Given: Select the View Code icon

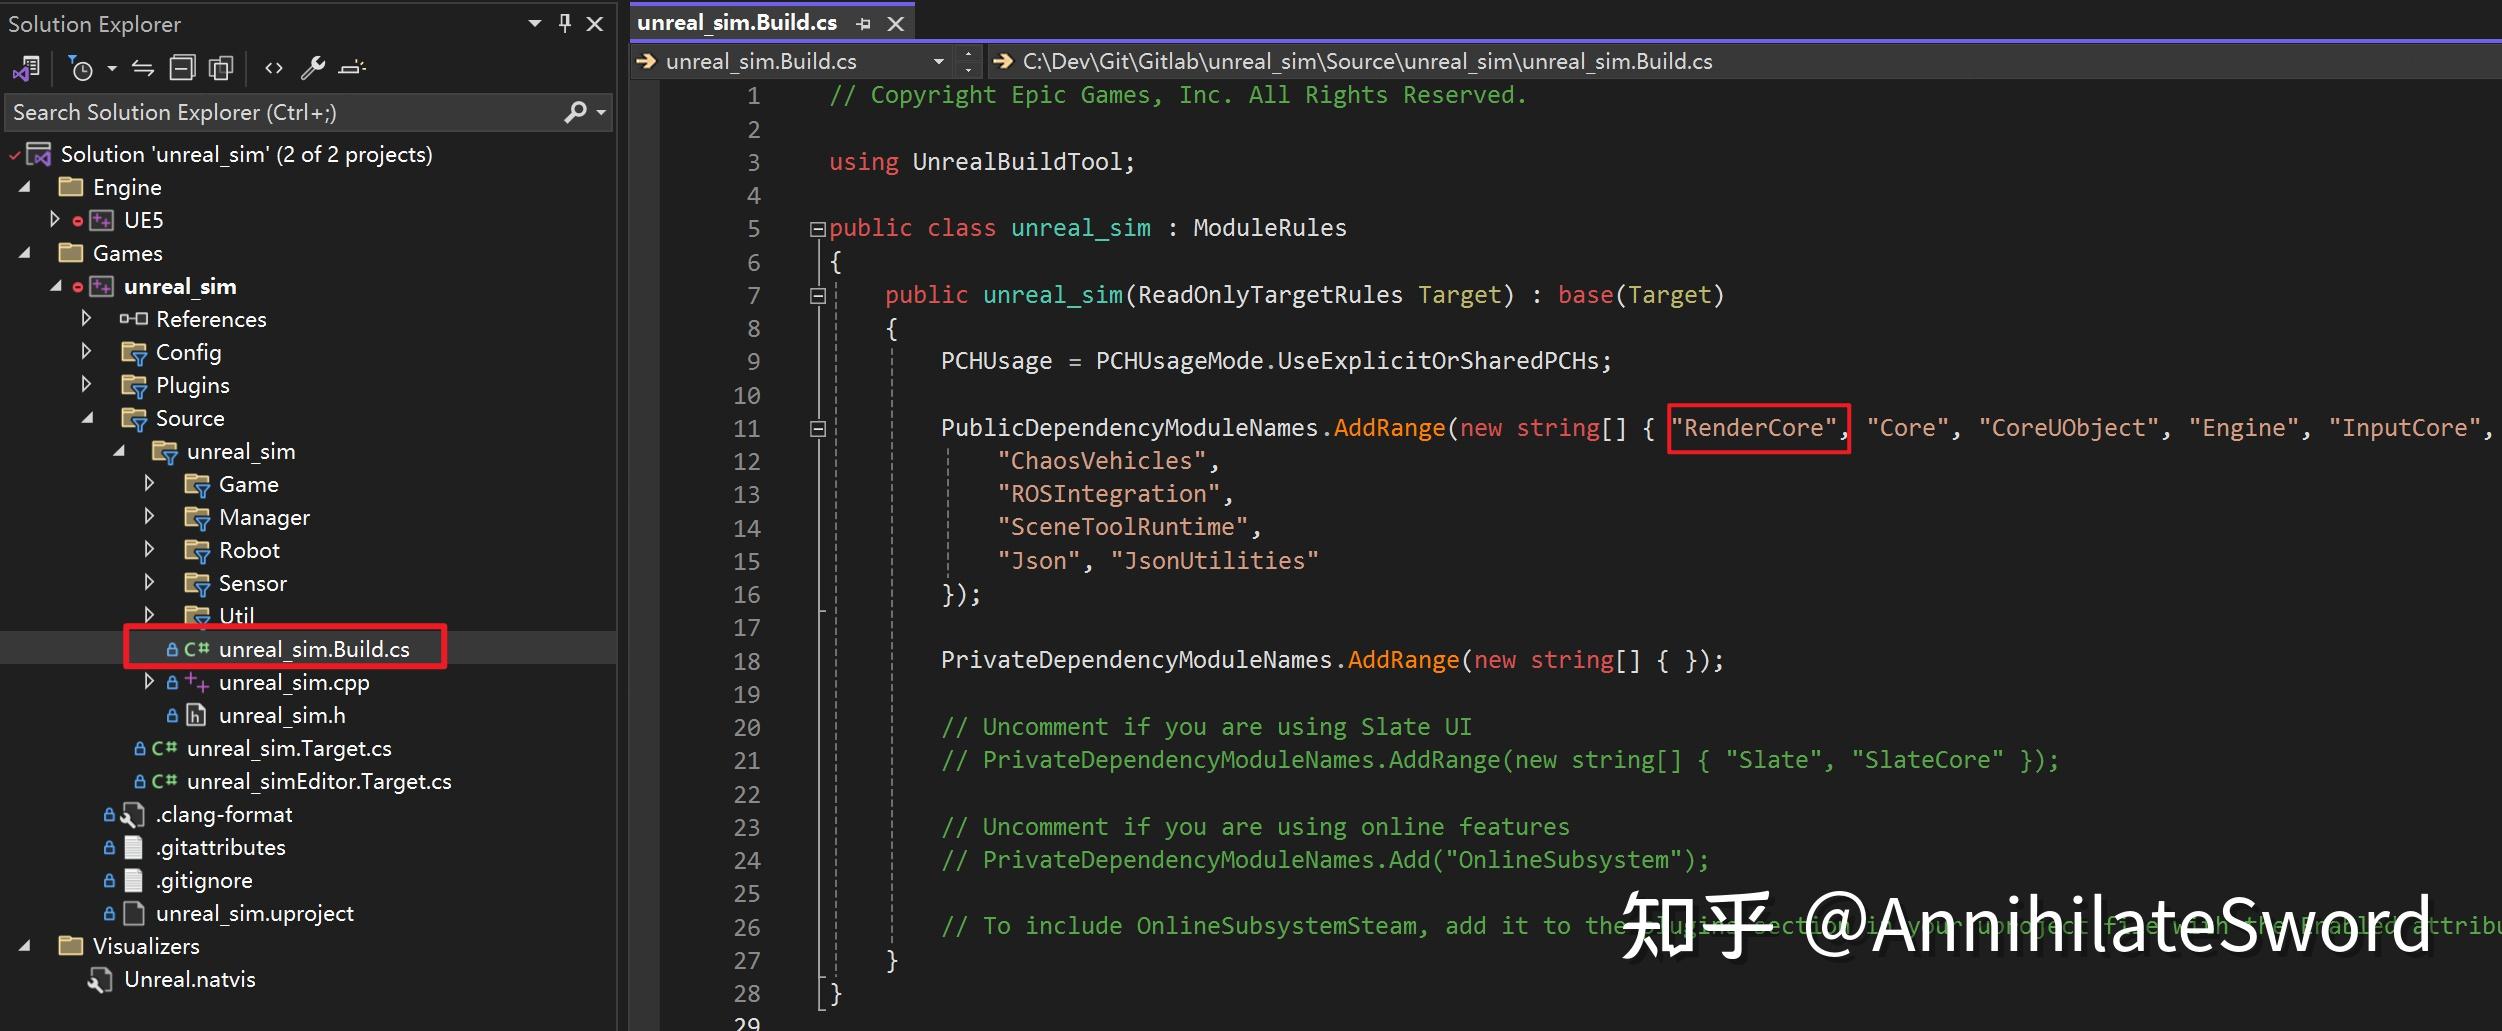Looking at the screenshot, I should (273, 67).
